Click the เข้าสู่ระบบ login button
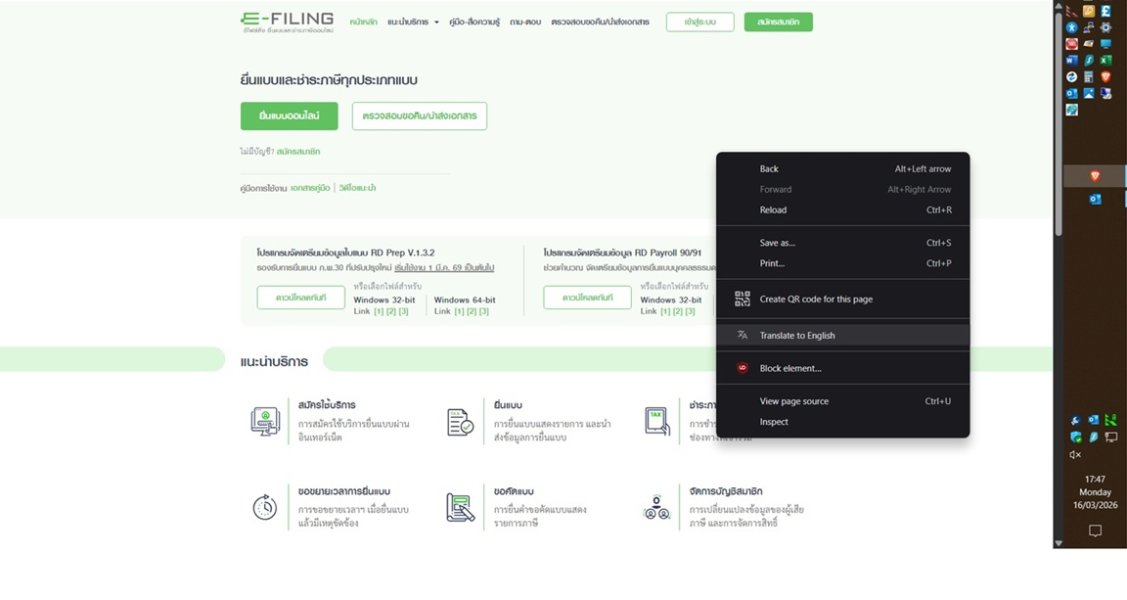 click(699, 22)
